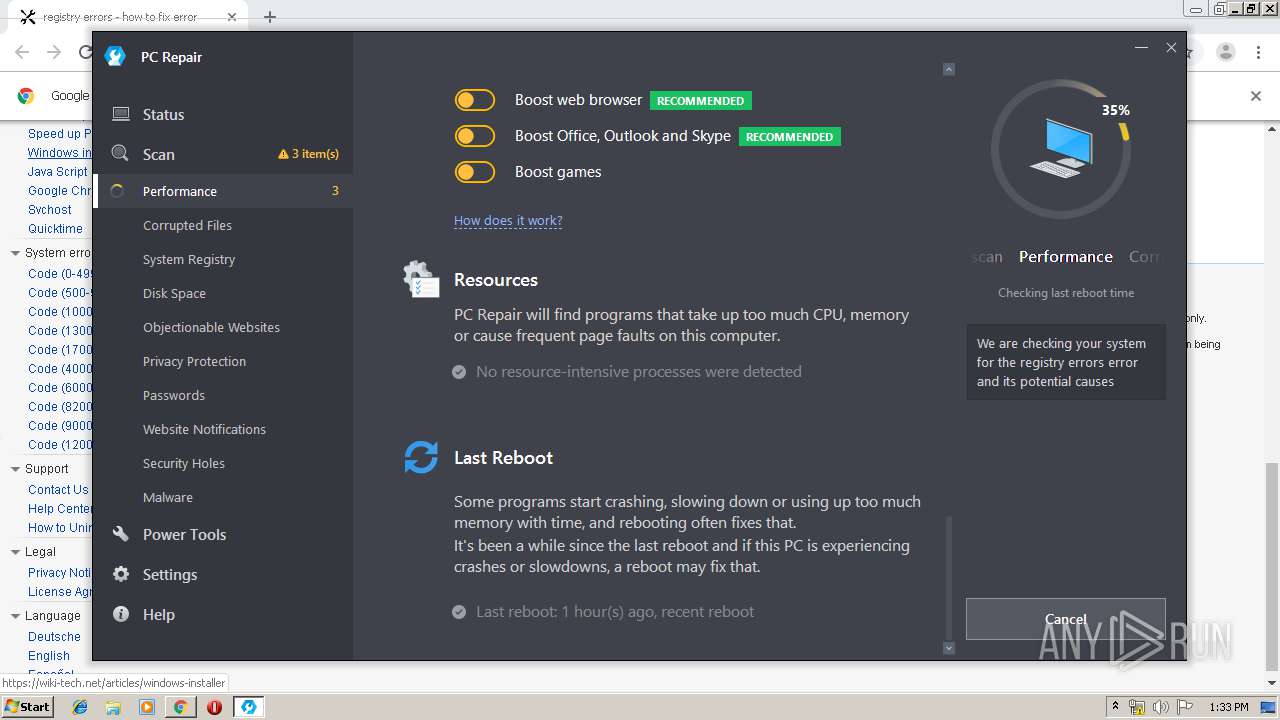Click the computer icon in progress circle
The width and height of the screenshot is (1280, 720).
(x=1061, y=148)
